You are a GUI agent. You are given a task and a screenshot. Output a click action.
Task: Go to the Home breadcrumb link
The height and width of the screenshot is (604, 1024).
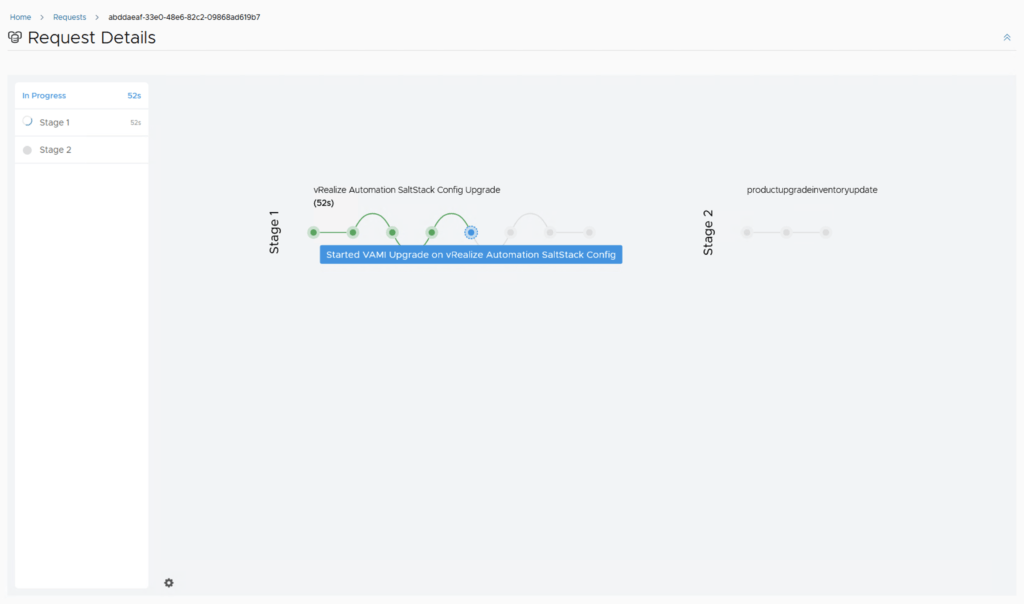(x=20, y=17)
